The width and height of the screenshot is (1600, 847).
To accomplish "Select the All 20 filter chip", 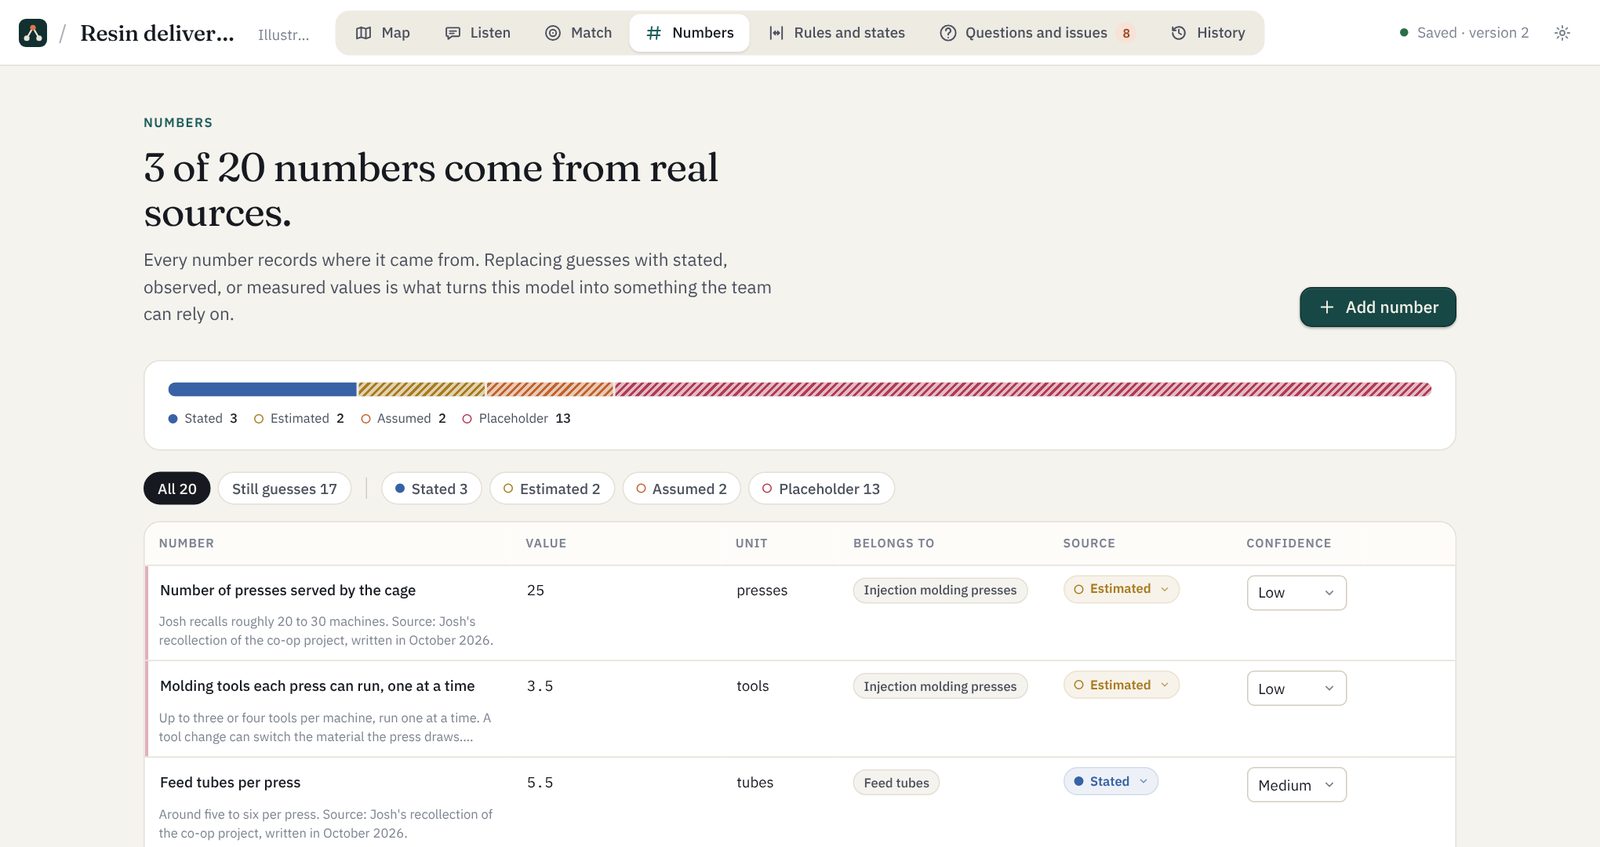I will 177,488.
